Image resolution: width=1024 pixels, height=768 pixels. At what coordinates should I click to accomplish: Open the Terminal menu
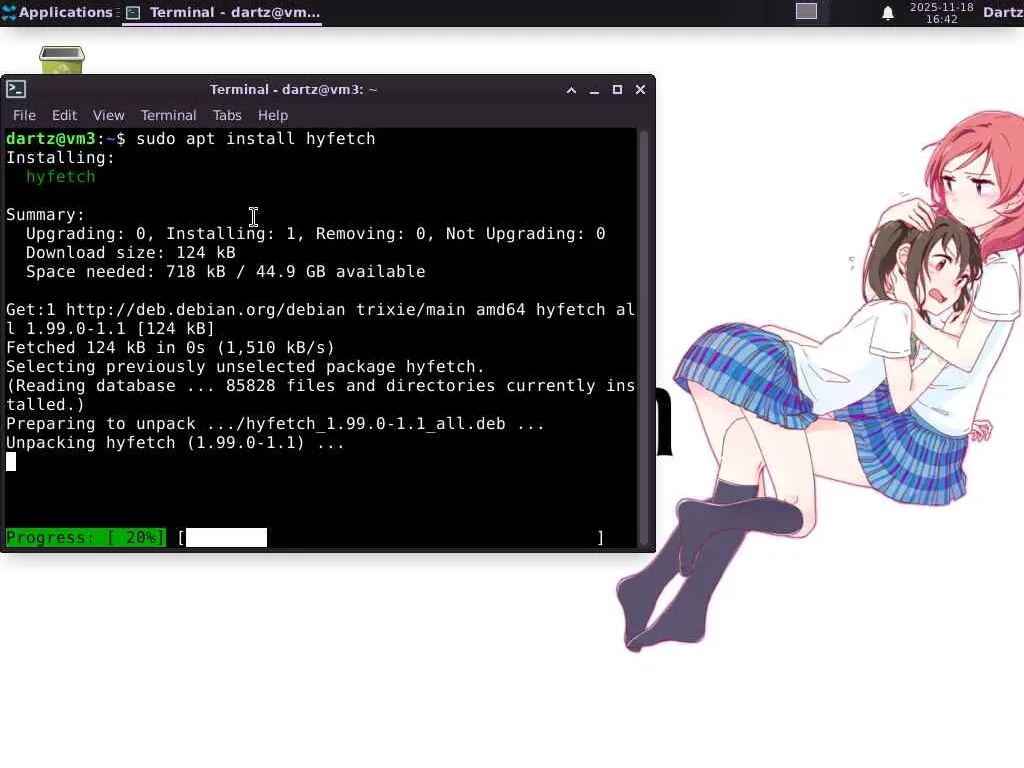click(x=168, y=116)
